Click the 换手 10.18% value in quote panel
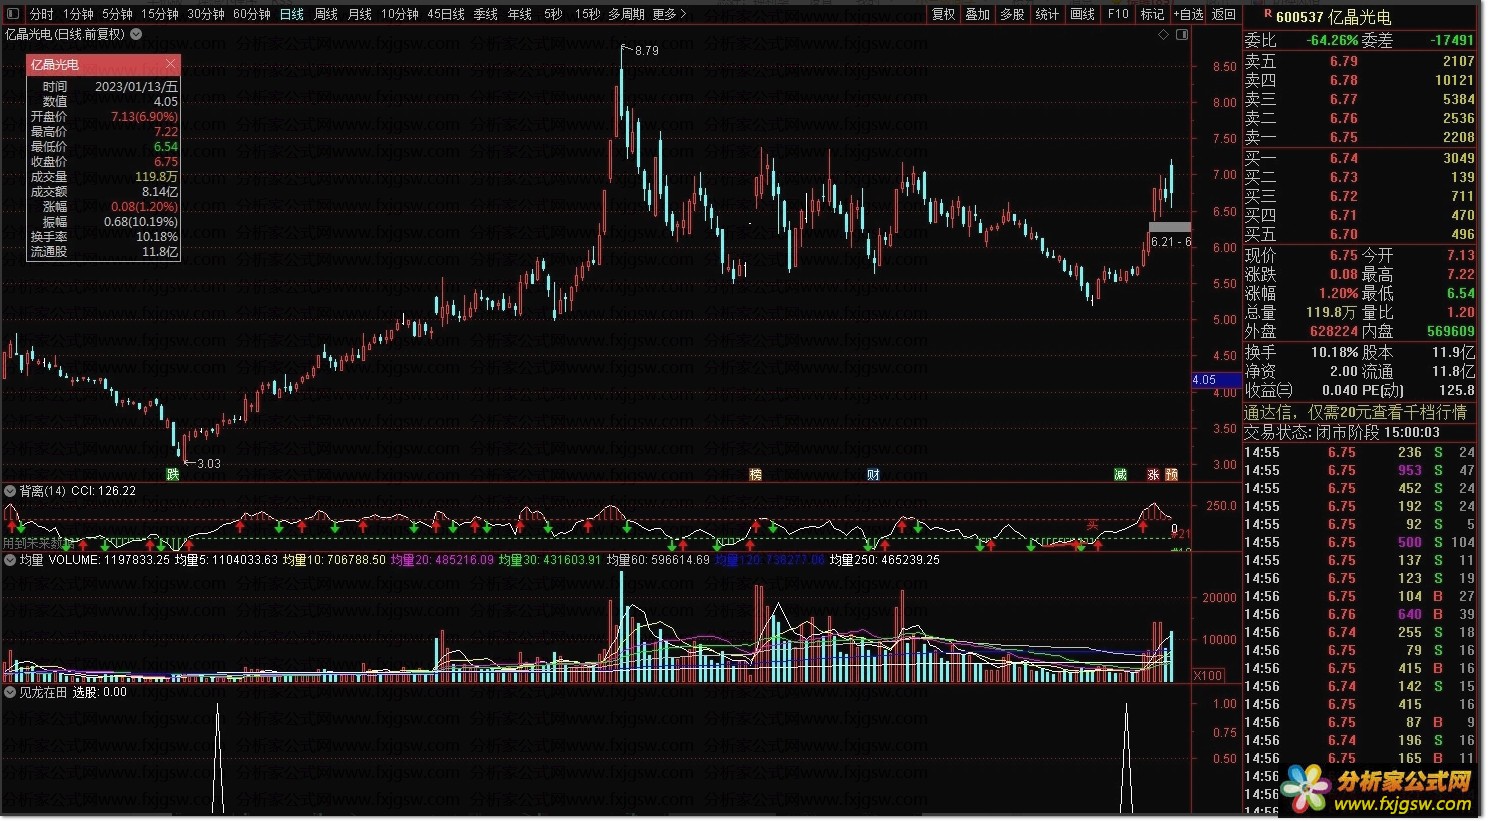The width and height of the screenshot is (1488, 821). click(1334, 352)
